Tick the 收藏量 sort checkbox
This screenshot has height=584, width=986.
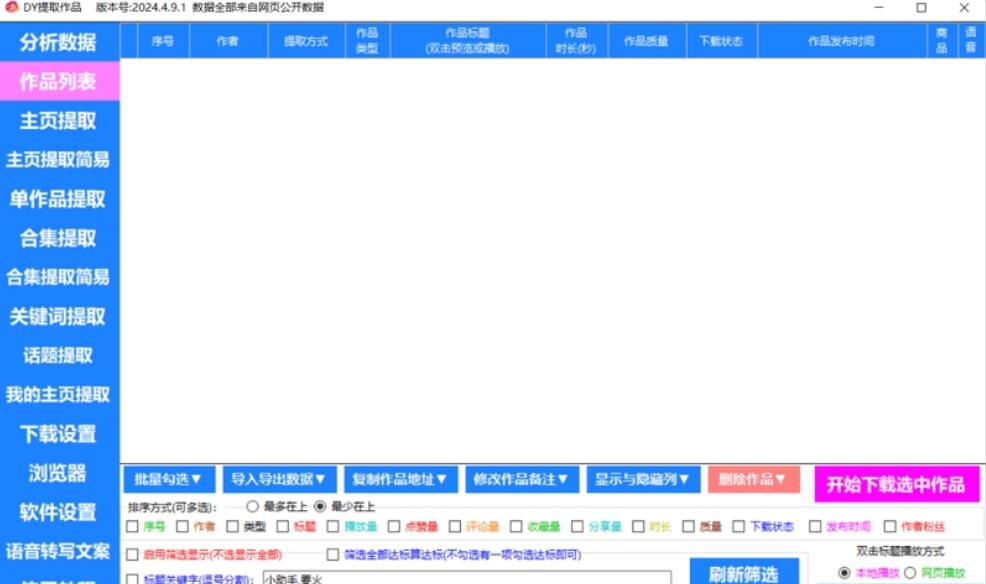coord(516,526)
